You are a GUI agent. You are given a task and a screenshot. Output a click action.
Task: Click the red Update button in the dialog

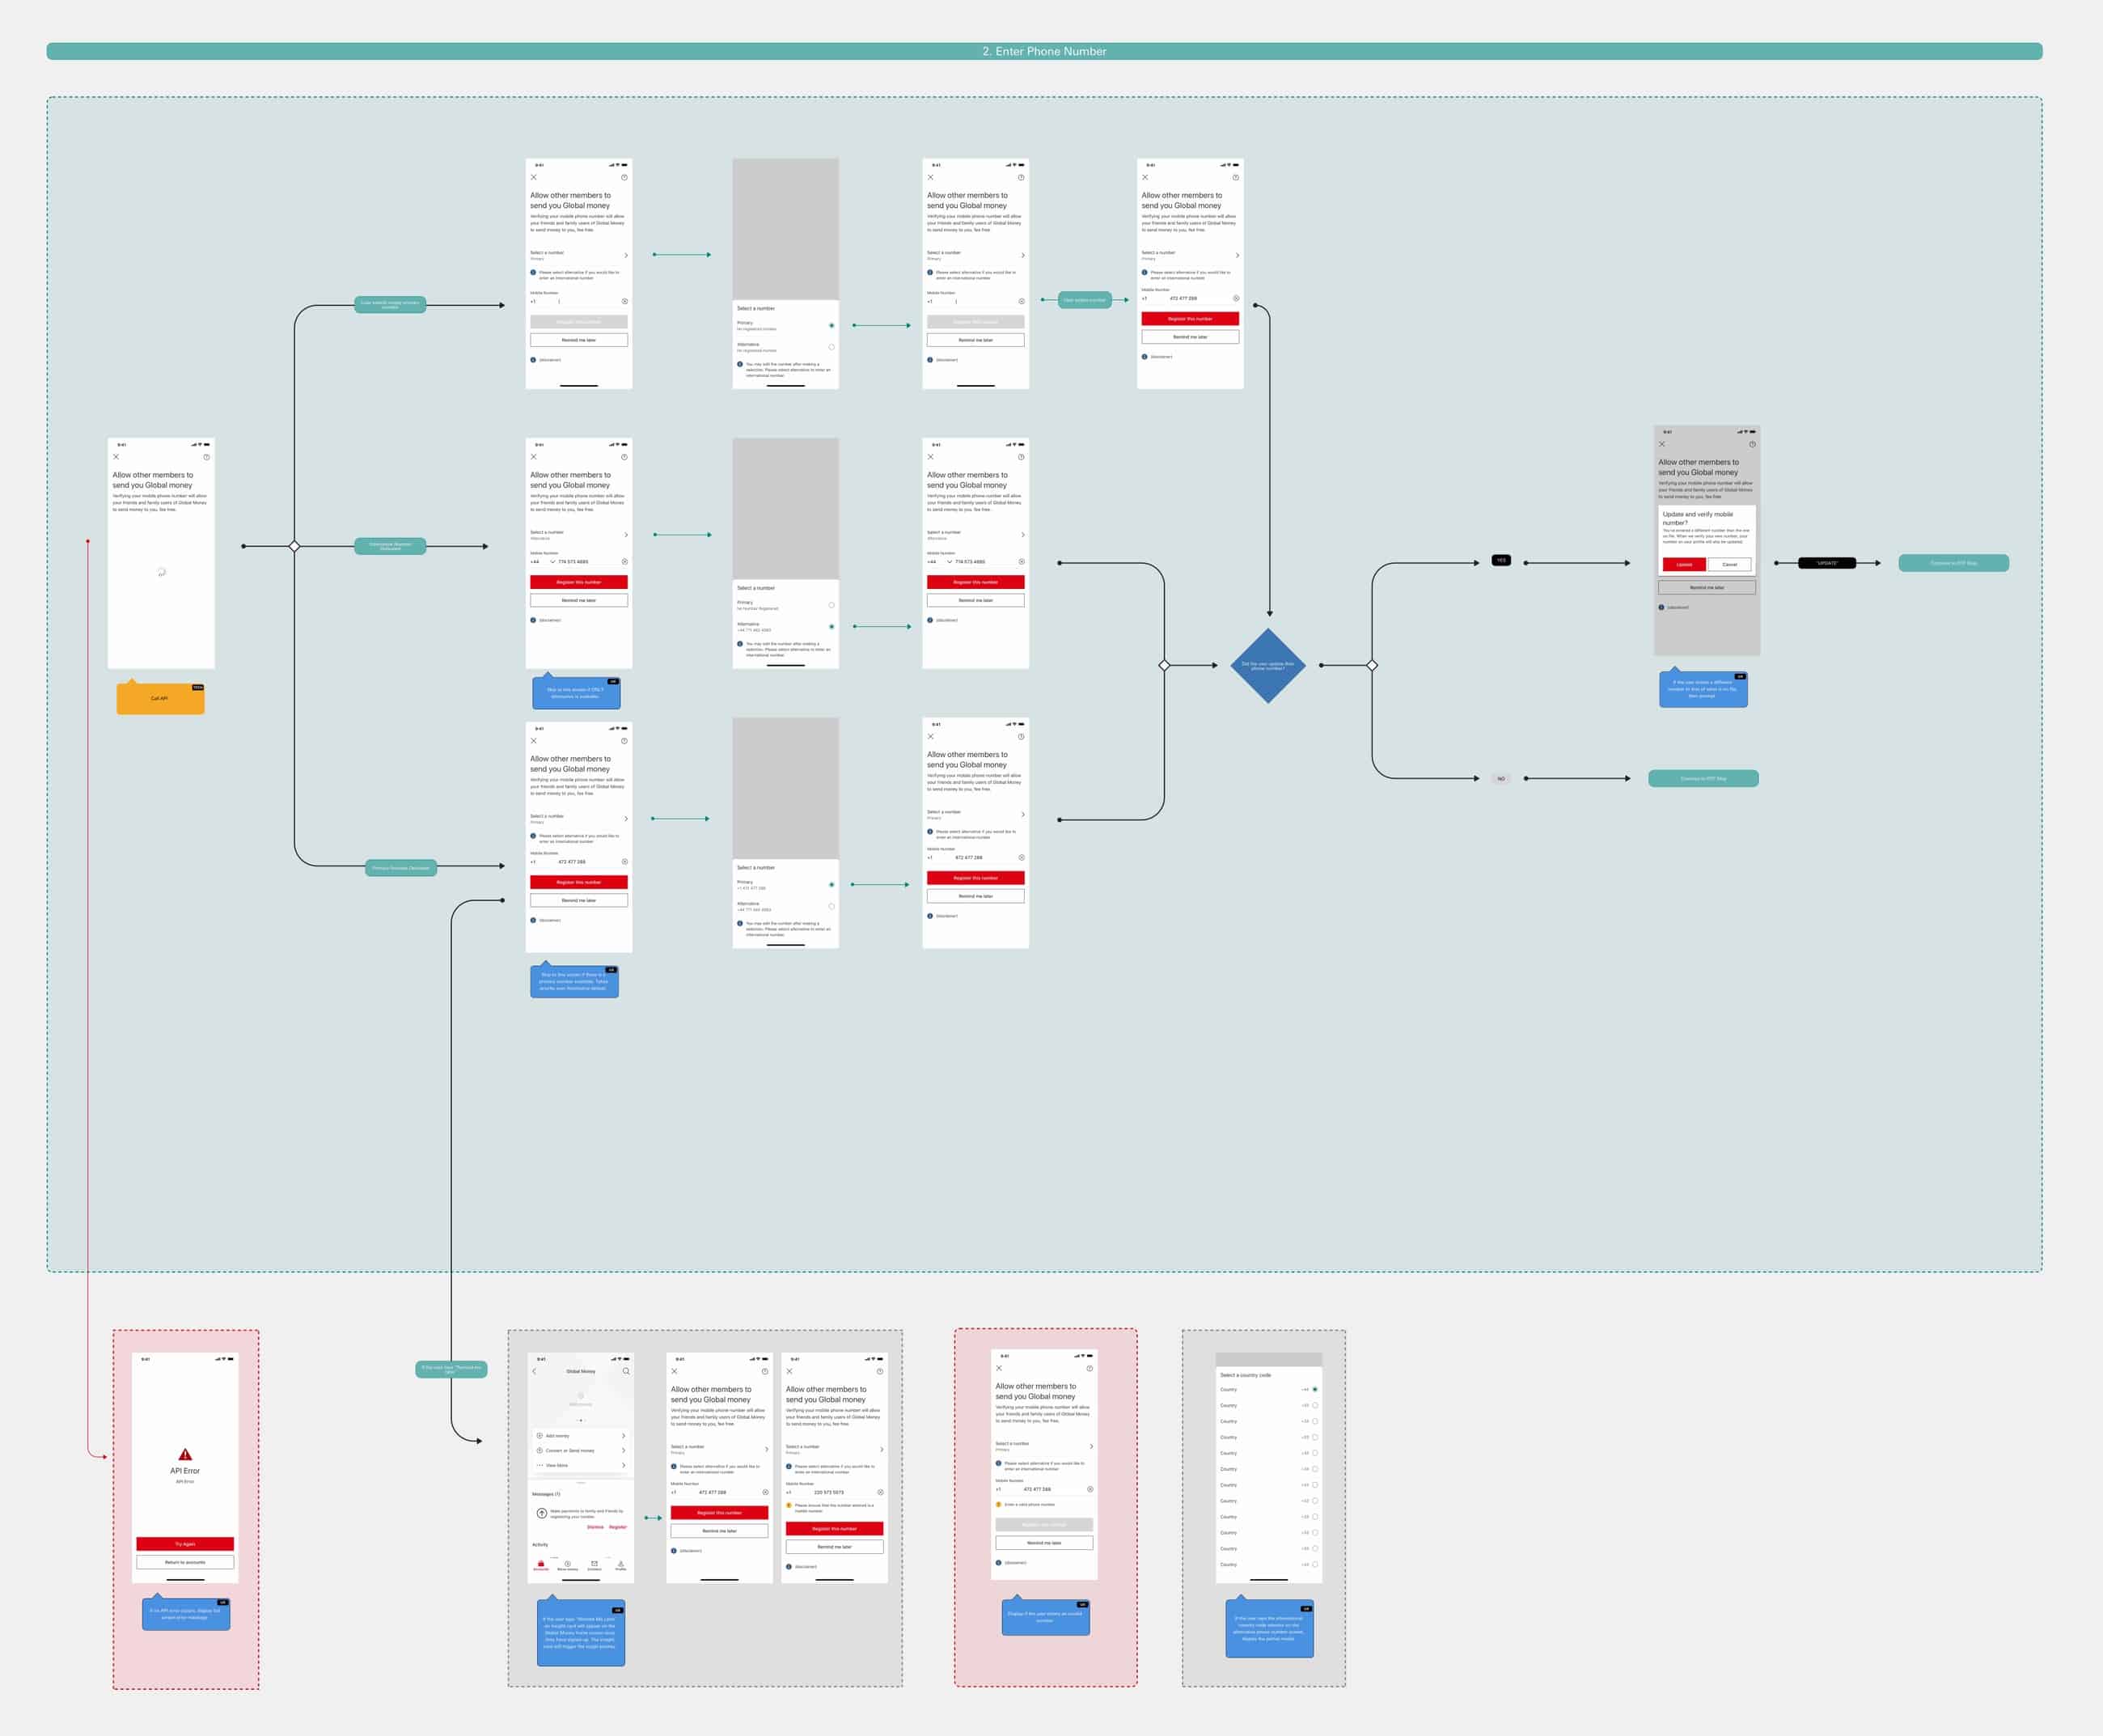tap(1684, 564)
